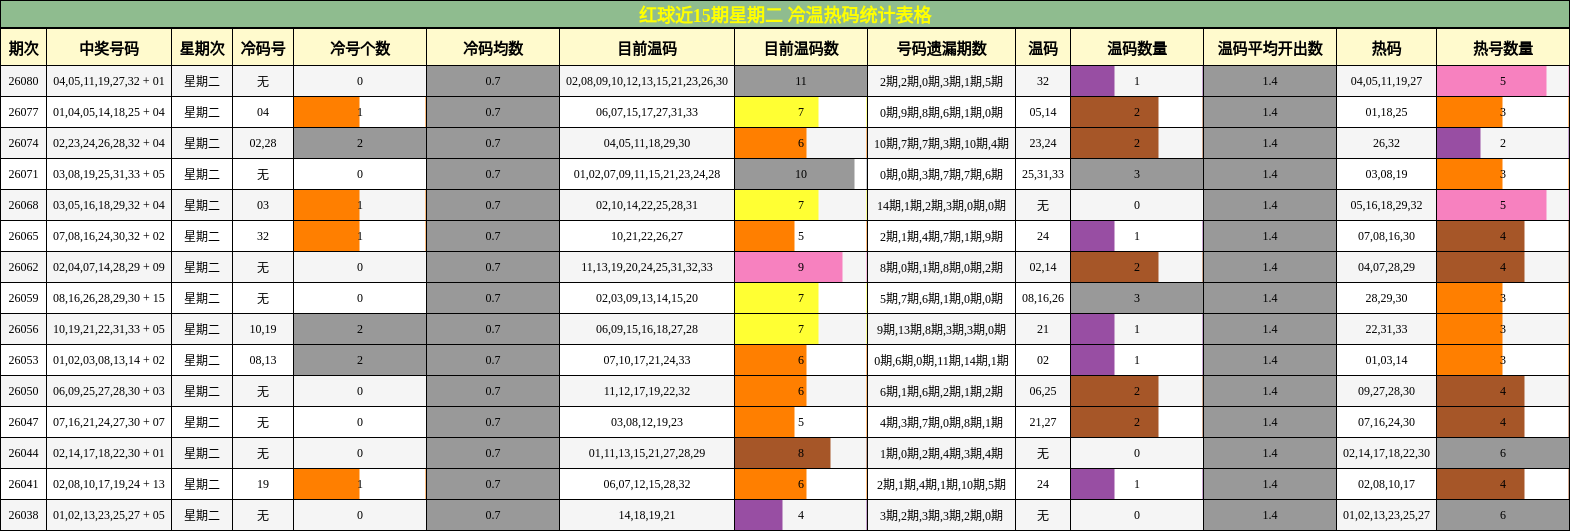1570x531 pixels.
Task: Click warm code cell 08,16,26
Action: point(1043,298)
